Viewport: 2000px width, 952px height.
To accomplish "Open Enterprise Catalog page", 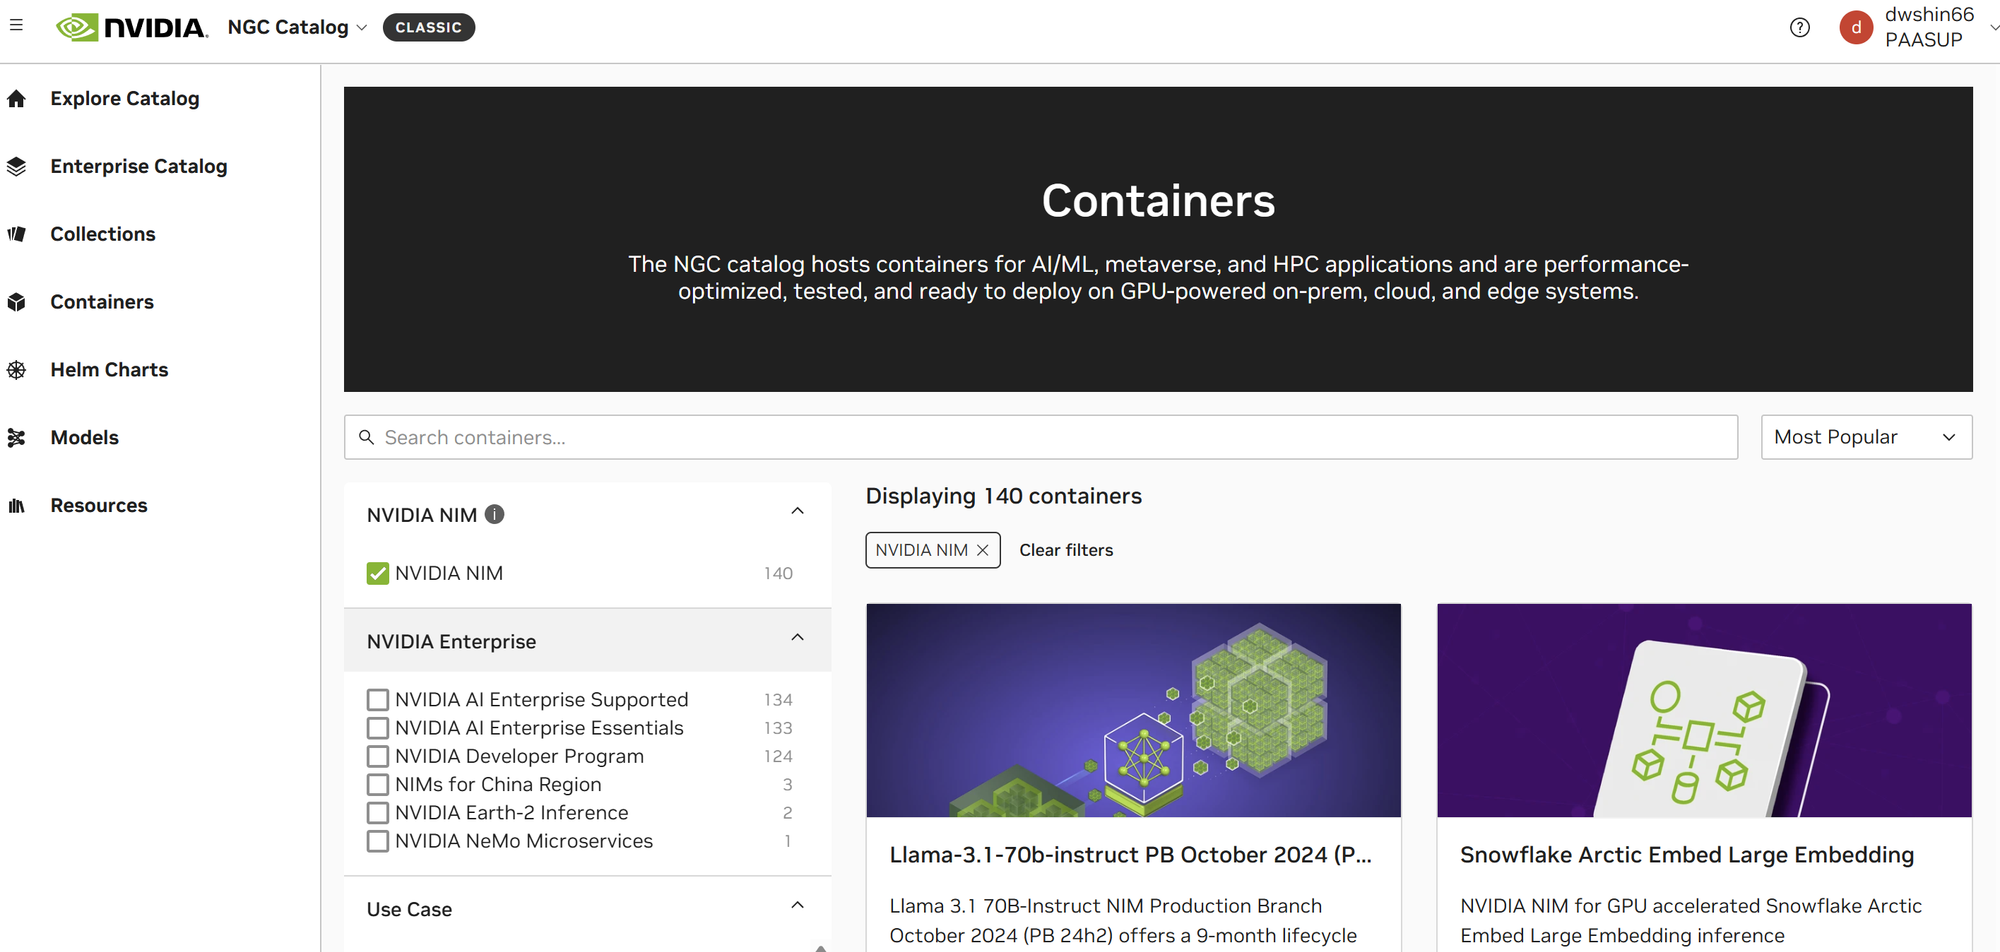I will pos(139,166).
